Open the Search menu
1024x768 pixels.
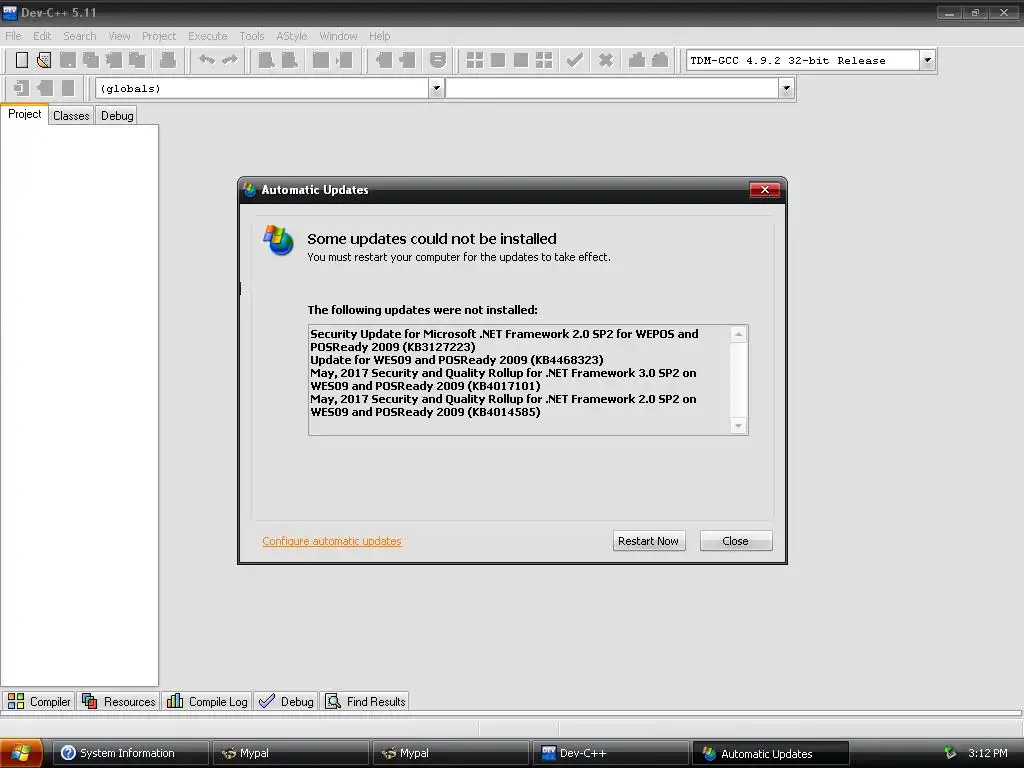point(80,36)
